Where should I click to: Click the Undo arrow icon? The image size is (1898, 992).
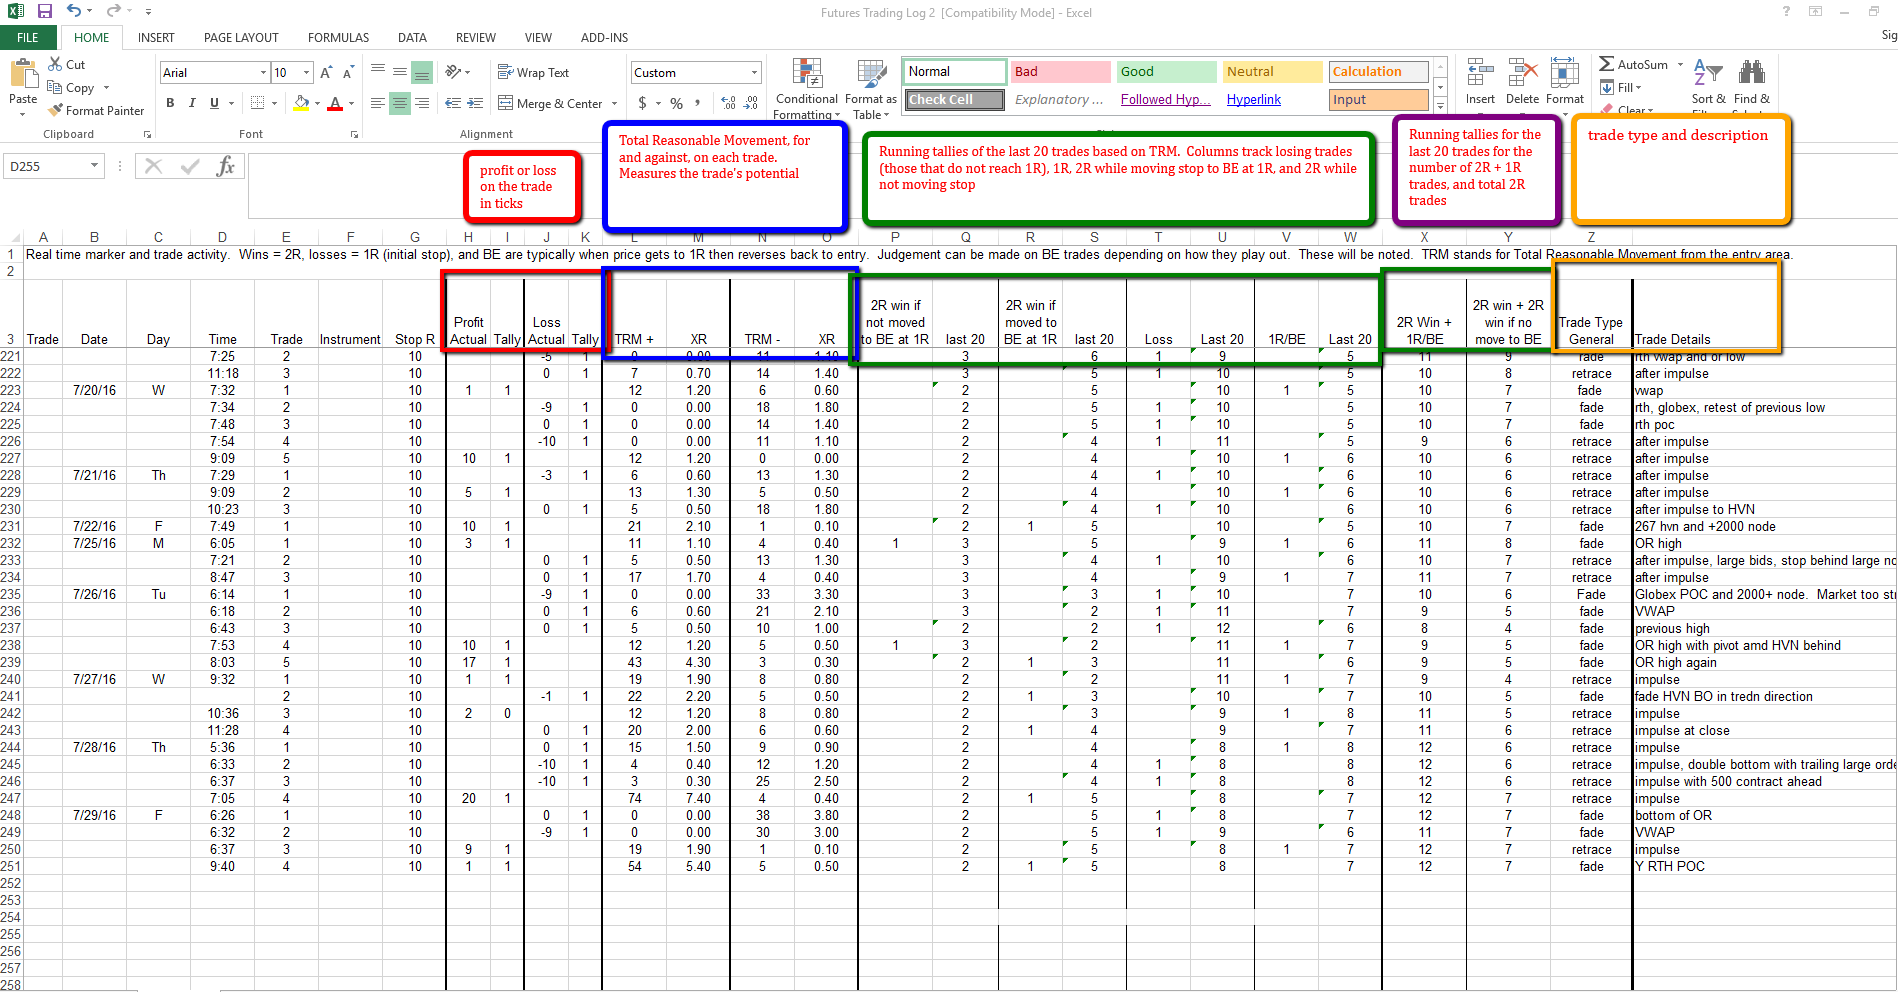click(74, 11)
